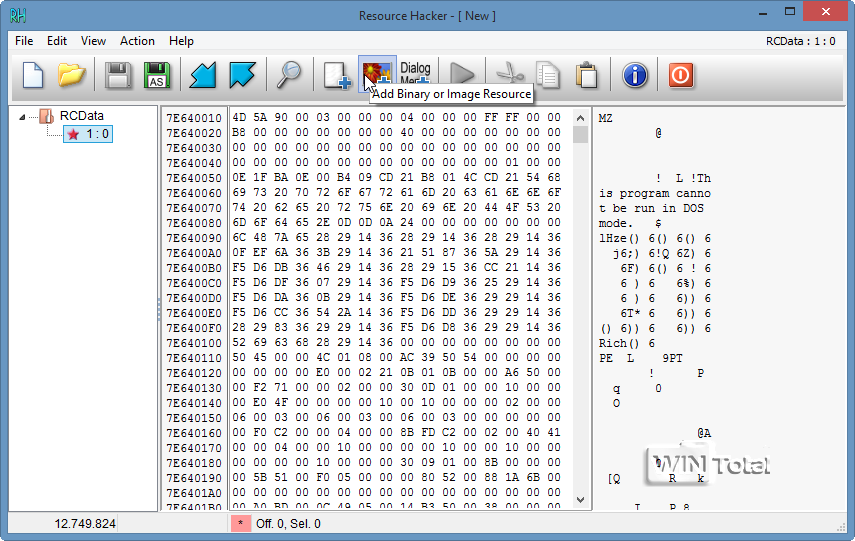This screenshot has height=541, width=855.
Task: Click the New blank script icon
Action: (x=33, y=75)
